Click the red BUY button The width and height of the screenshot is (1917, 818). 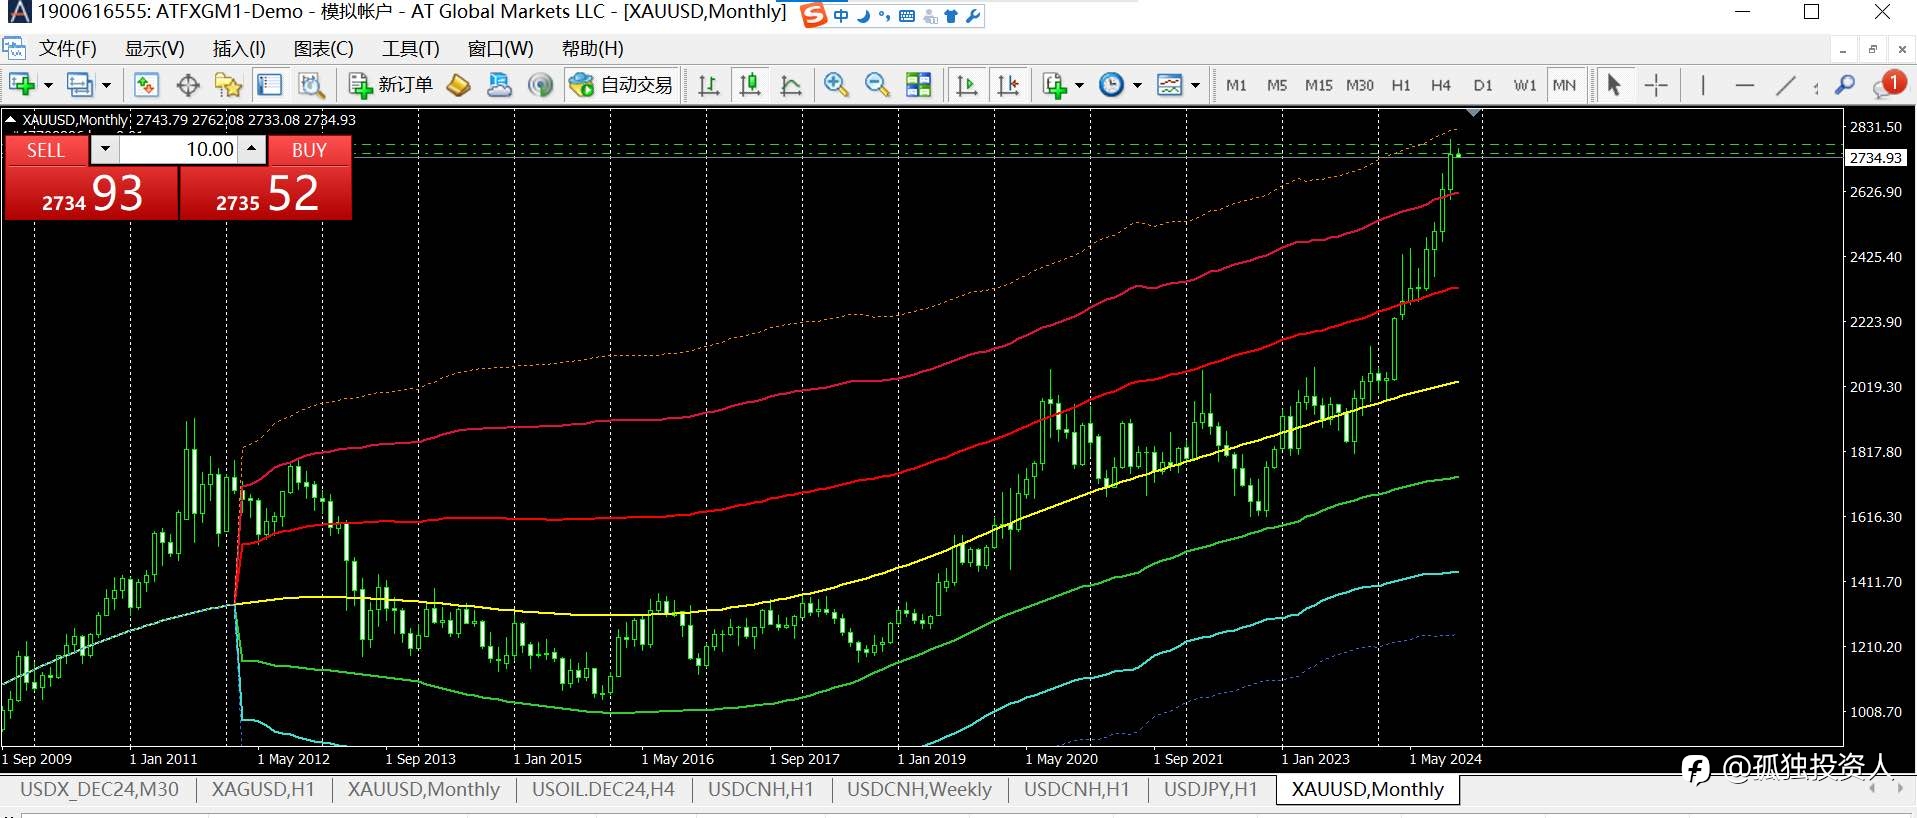click(x=309, y=150)
